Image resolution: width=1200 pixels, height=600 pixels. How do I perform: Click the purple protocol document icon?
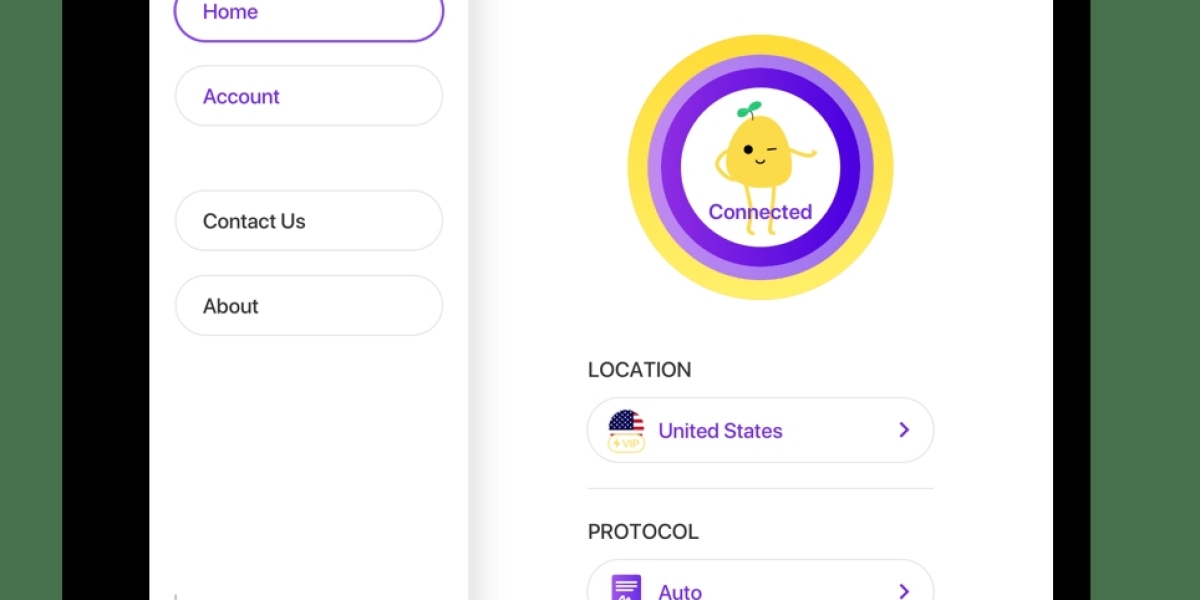point(626,588)
